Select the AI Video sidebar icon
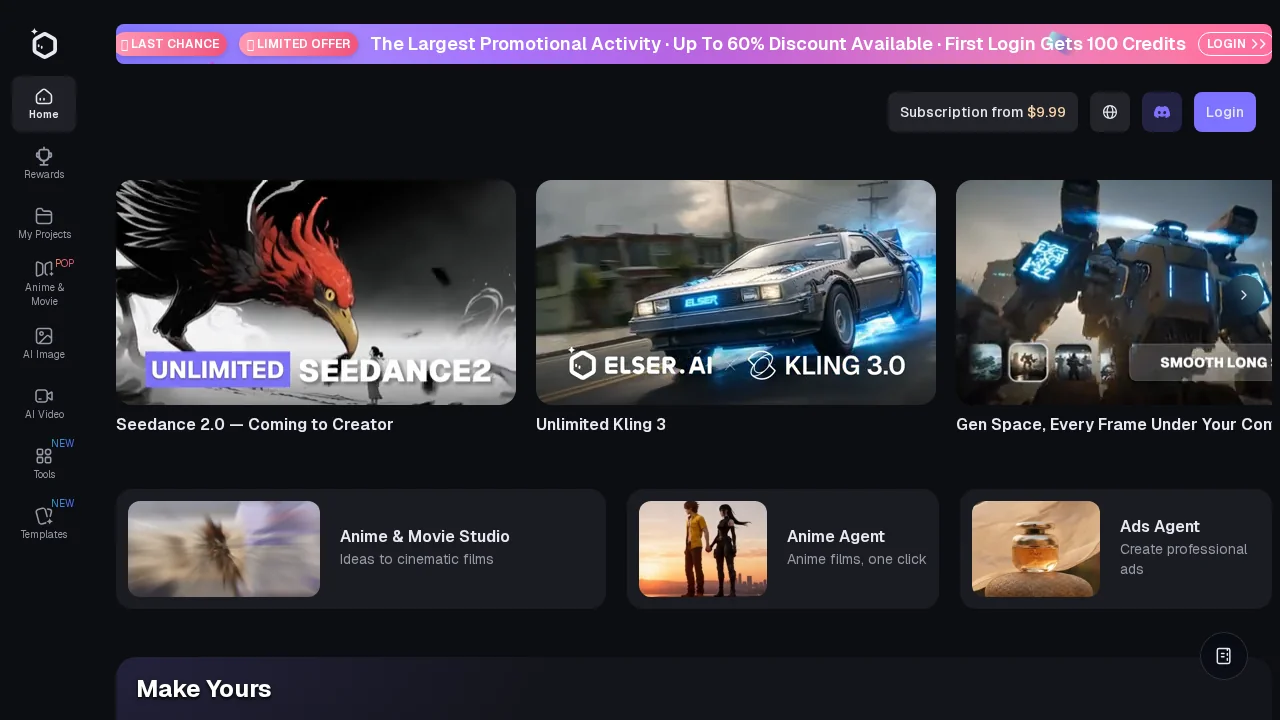 [44, 403]
